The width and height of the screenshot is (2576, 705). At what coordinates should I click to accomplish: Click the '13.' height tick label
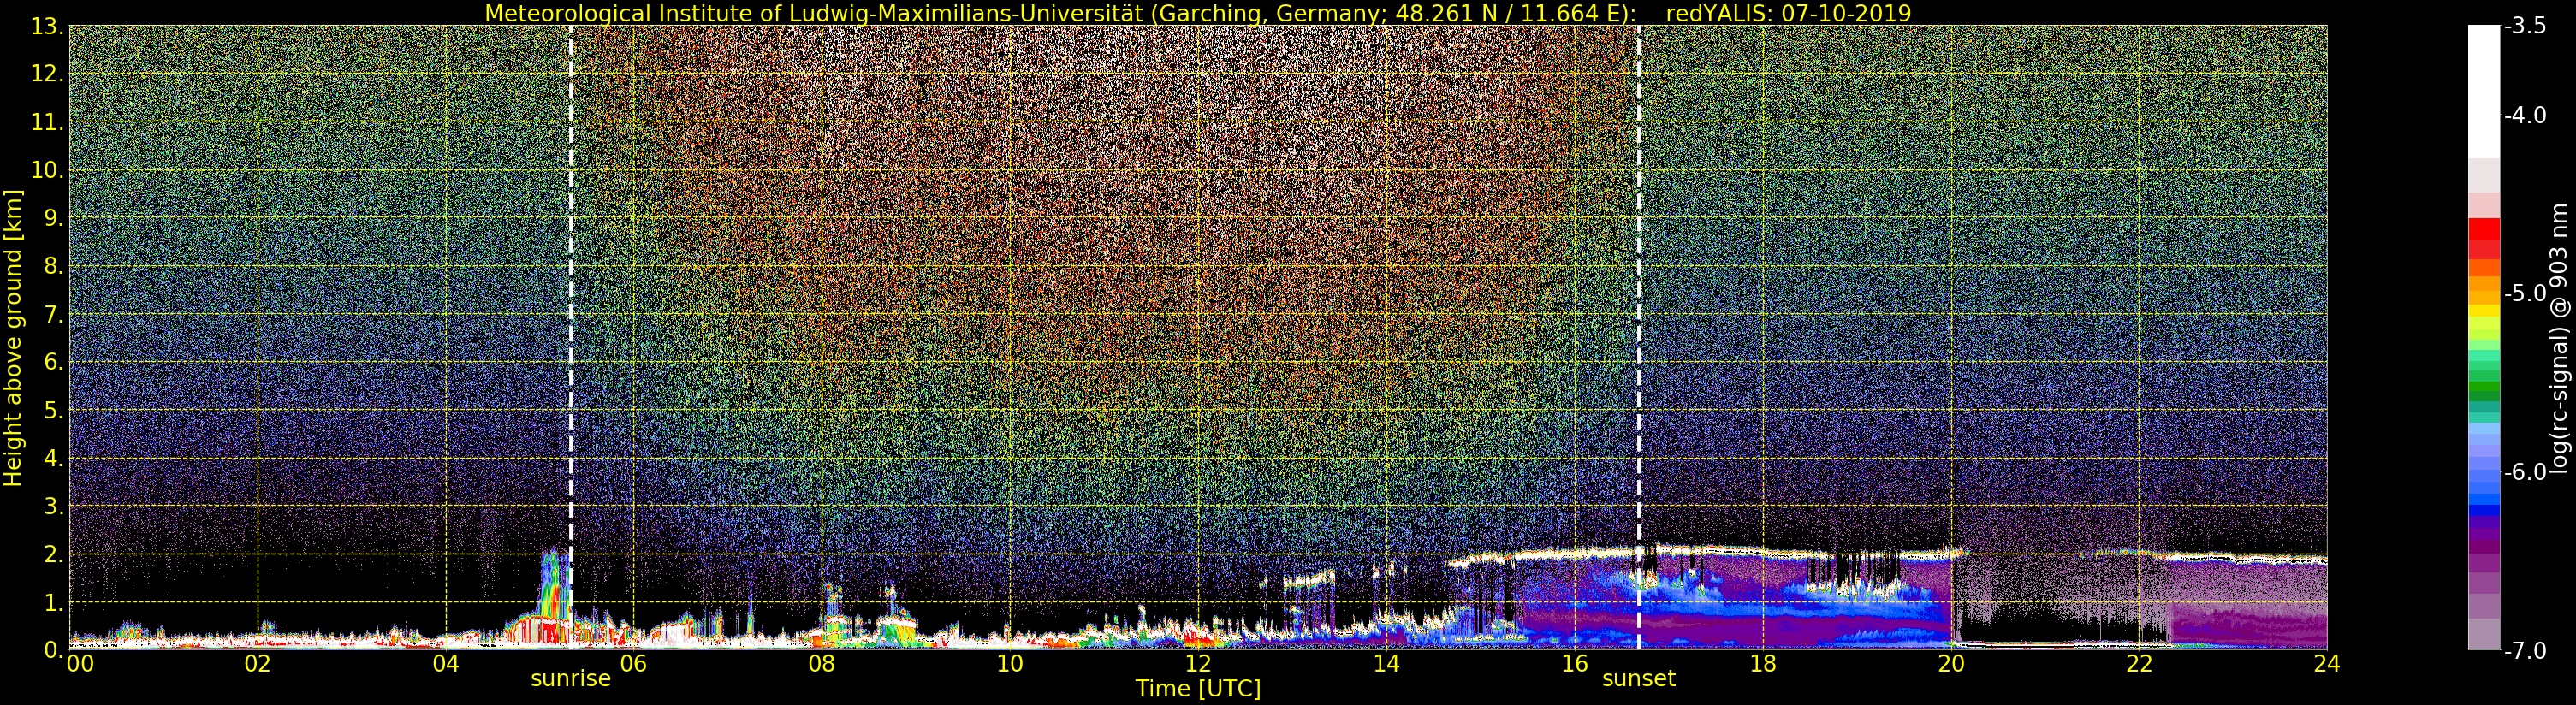47,26
